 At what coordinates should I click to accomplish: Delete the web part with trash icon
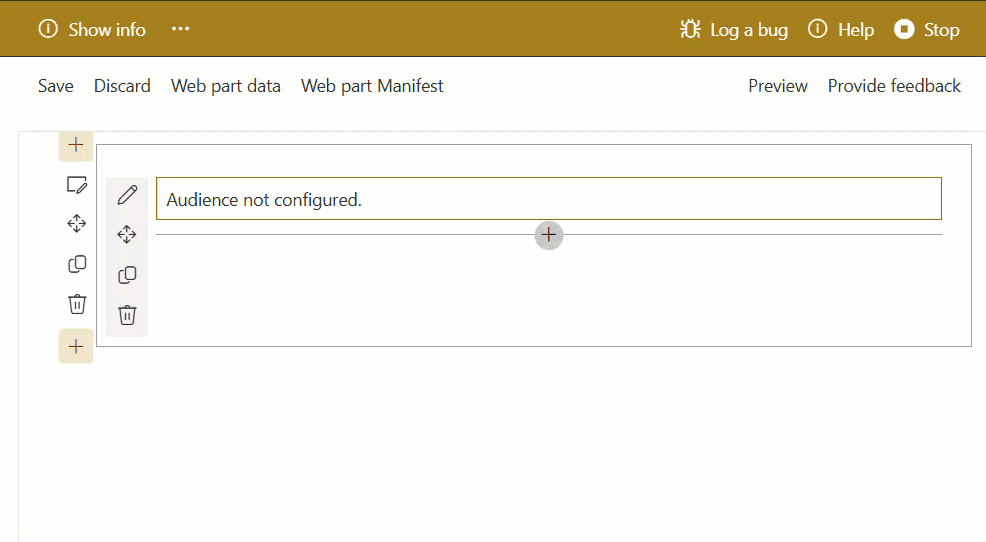pyautogui.click(x=127, y=315)
